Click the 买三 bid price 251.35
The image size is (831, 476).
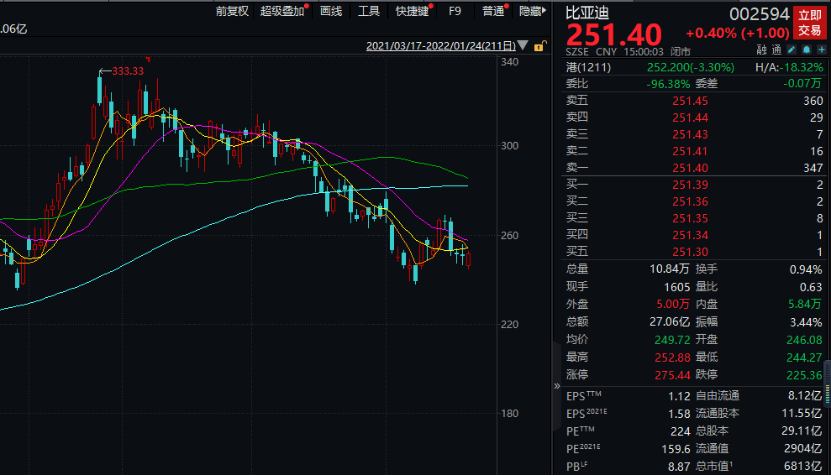690,218
